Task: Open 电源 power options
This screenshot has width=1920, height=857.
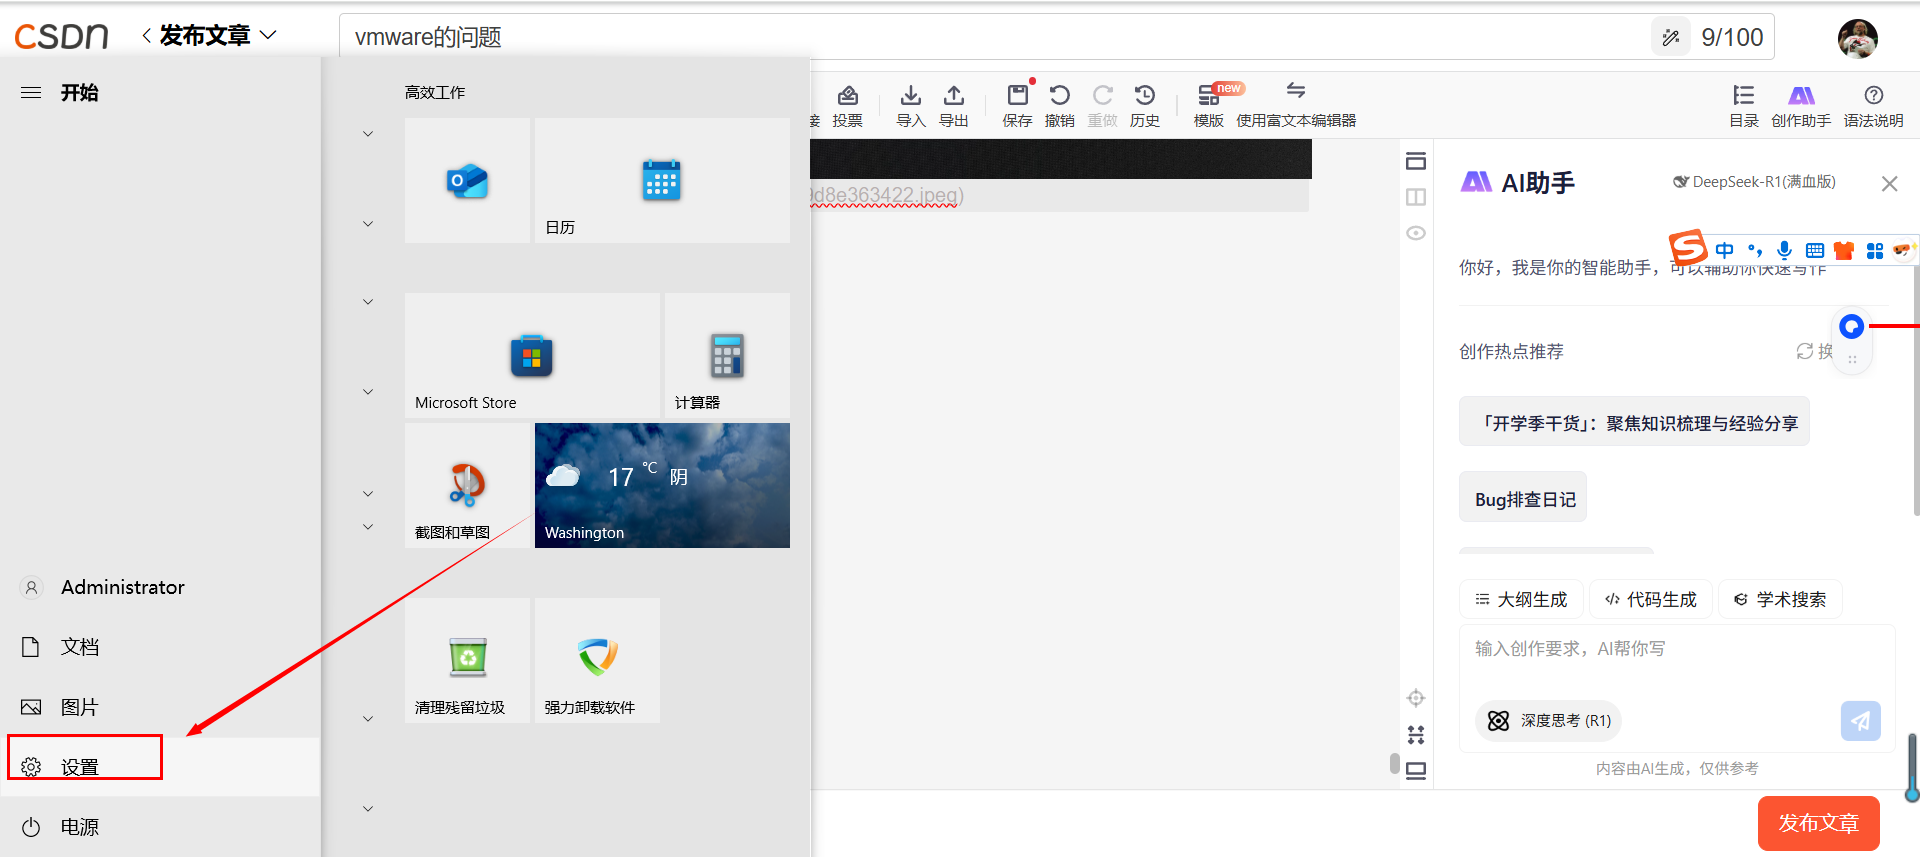Action: (x=160, y=827)
